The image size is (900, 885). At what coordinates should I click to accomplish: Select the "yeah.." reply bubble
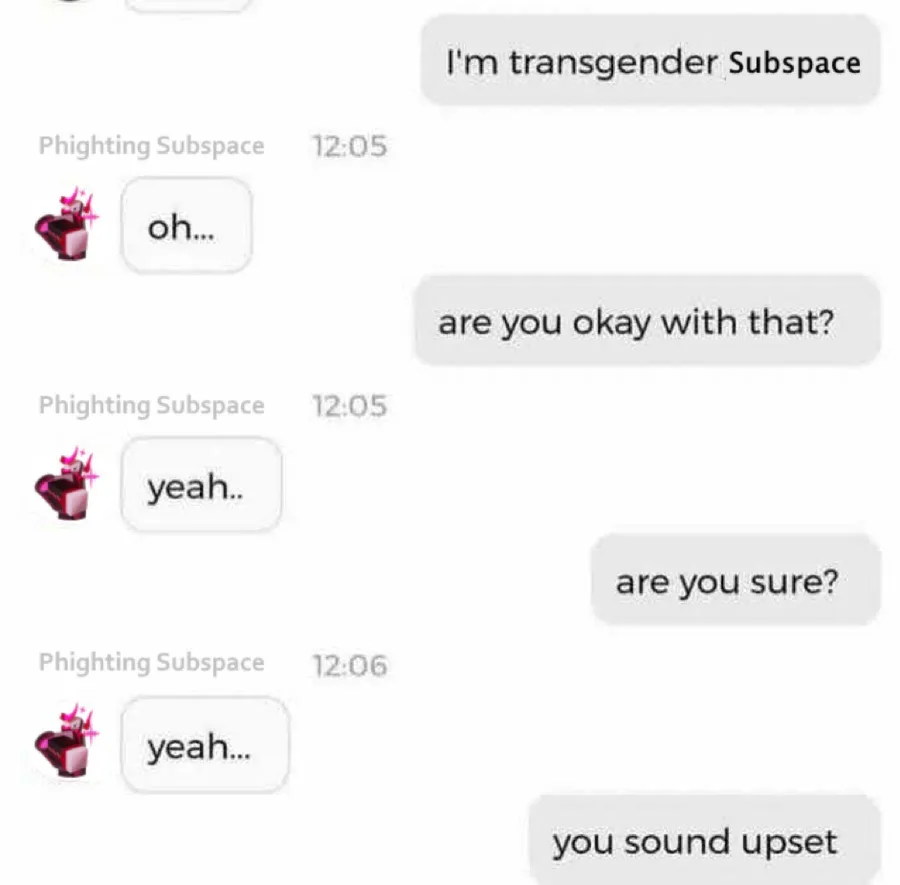201,484
